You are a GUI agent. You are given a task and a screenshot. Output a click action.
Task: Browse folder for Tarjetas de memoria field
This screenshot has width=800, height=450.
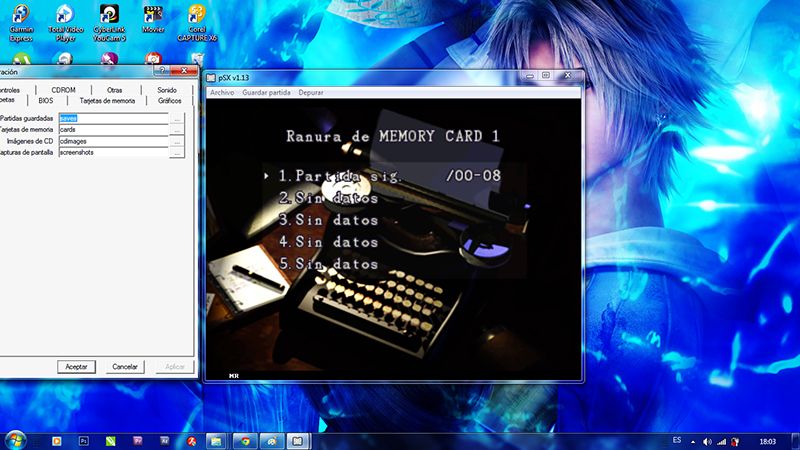(x=177, y=130)
